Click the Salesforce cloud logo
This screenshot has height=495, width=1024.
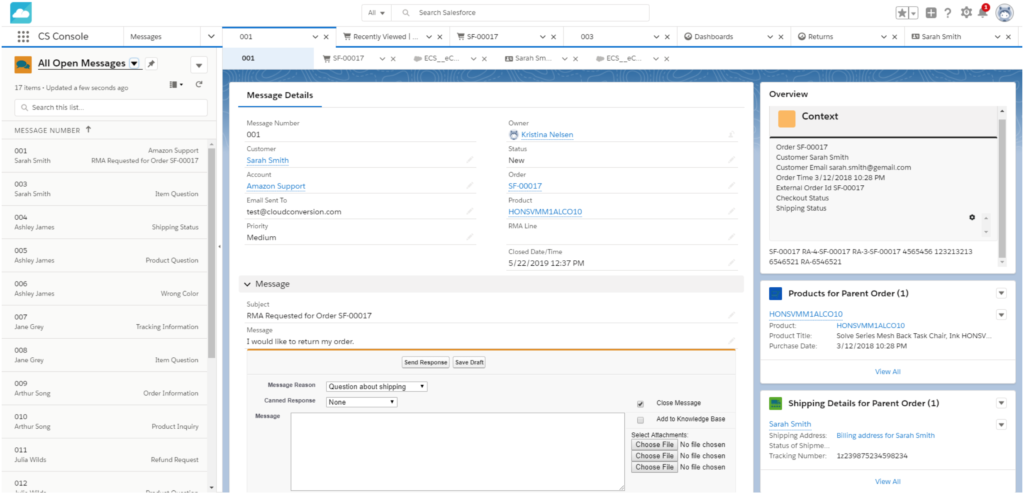(21, 12)
